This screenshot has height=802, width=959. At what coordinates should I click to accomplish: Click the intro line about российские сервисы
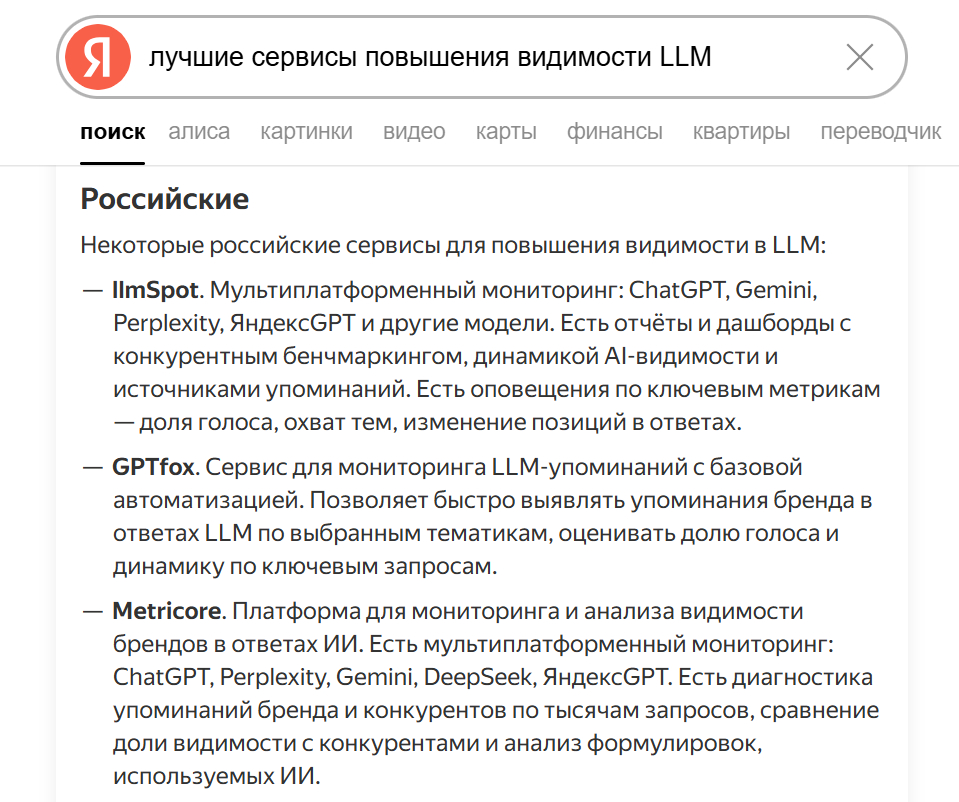(452, 246)
